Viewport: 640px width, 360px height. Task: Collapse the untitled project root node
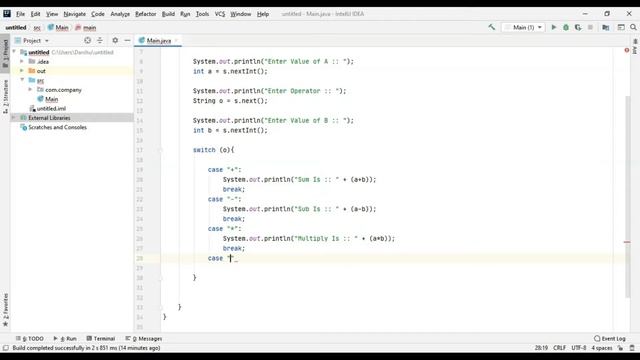point(15,52)
